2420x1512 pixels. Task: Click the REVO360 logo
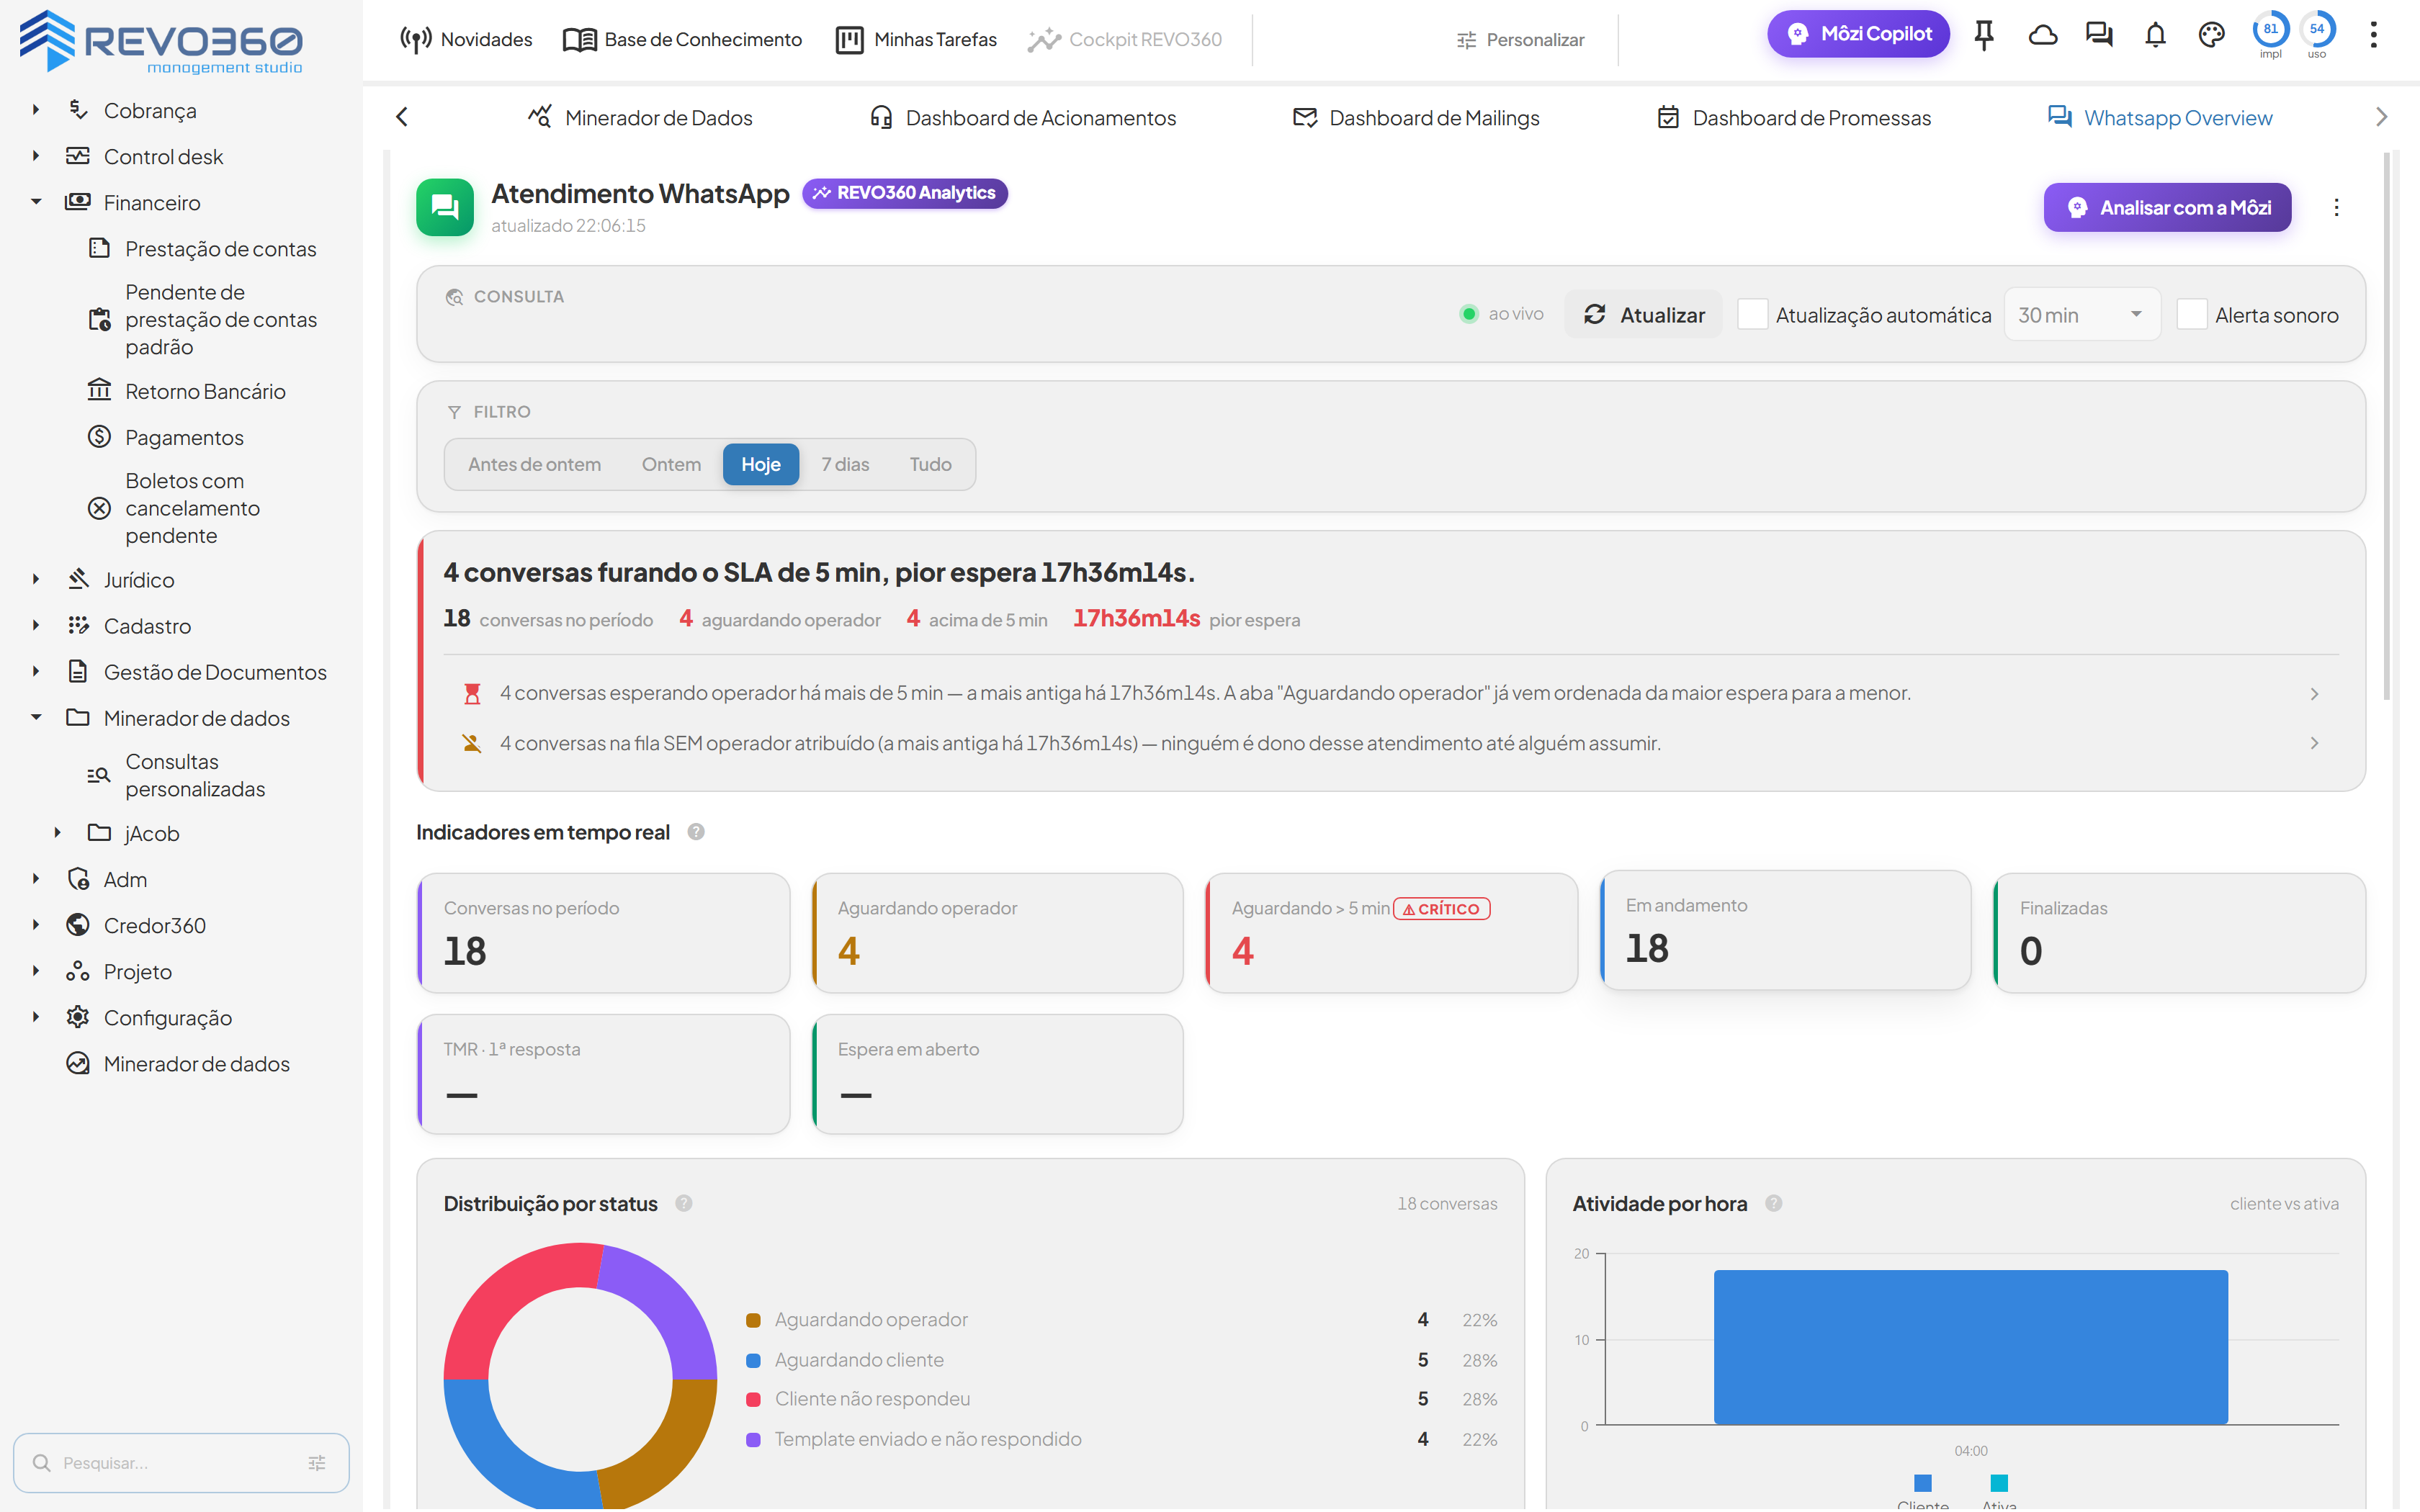click(x=161, y=41)
